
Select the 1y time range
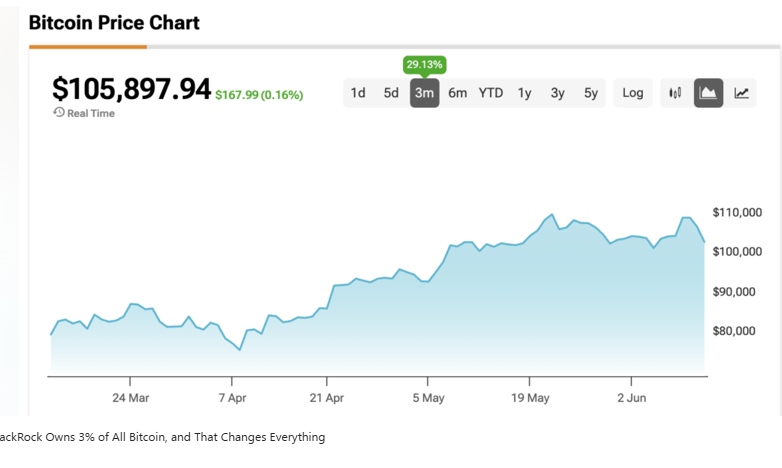tap(524, 93)
